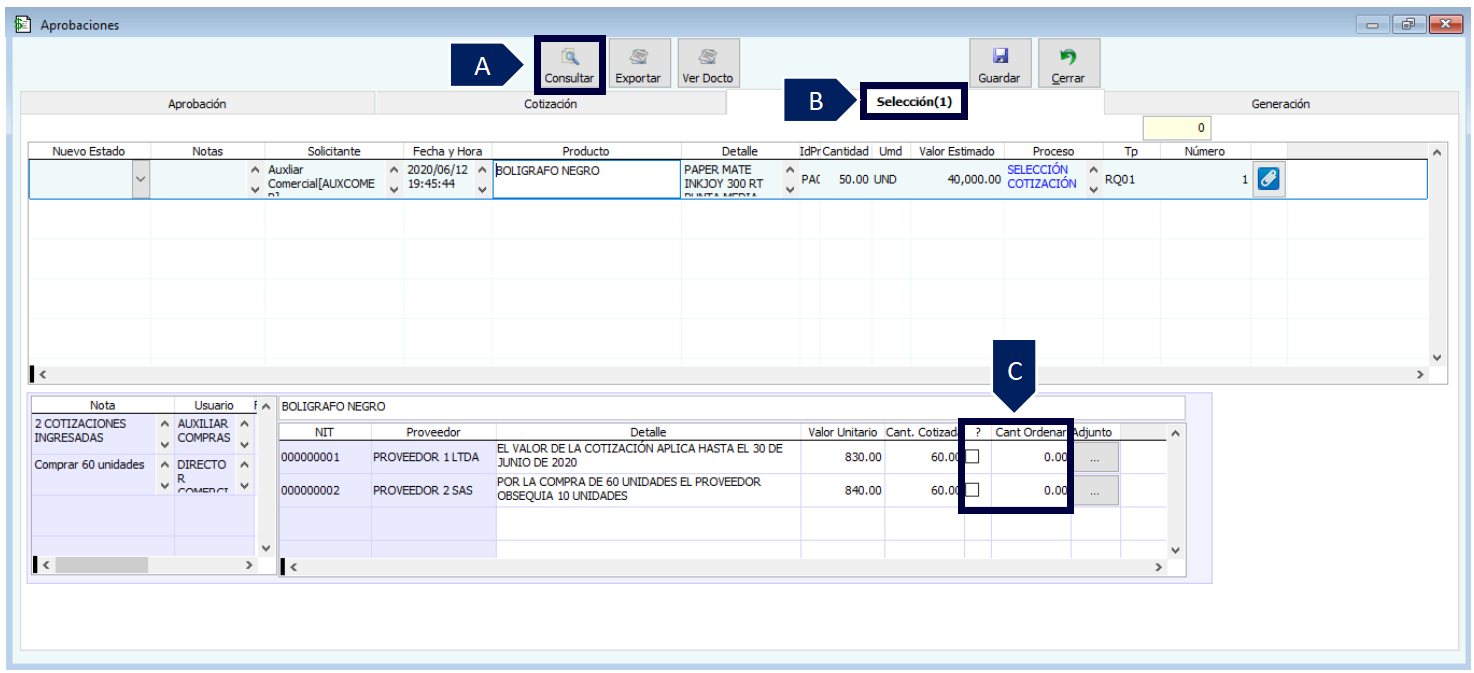Save changes with Guardar button
Screen dimensions: 1474x673
coord(999,64)
